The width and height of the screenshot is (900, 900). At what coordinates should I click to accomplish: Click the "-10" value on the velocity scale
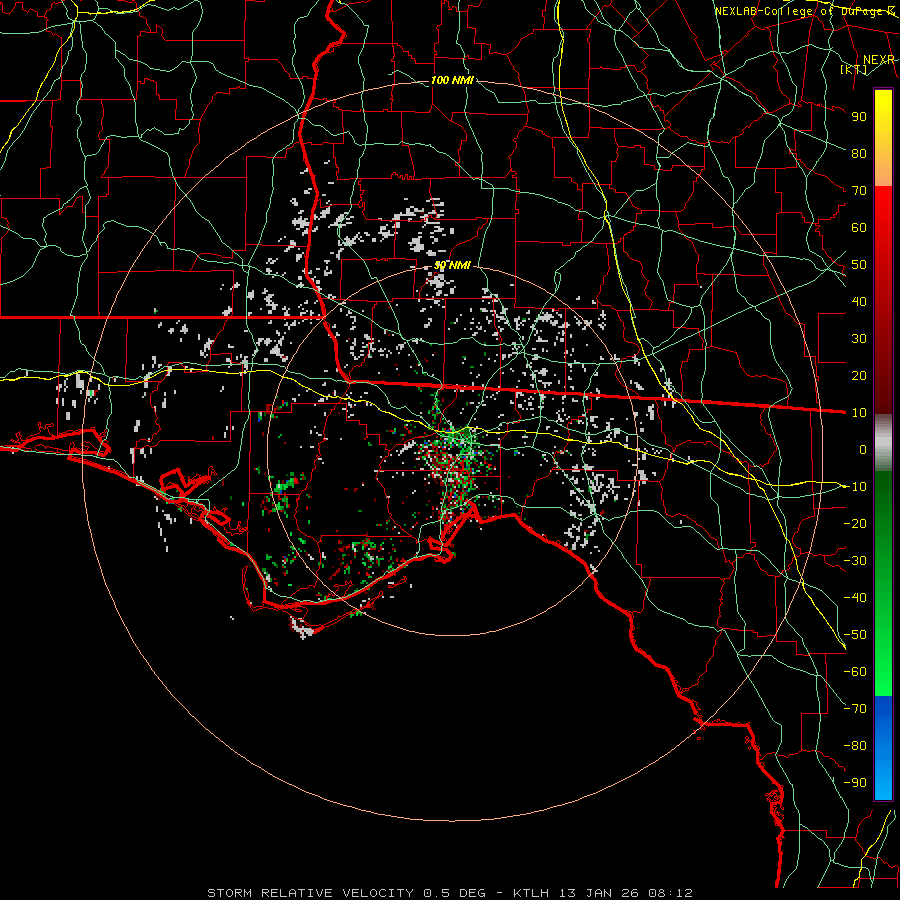(855, 487)
